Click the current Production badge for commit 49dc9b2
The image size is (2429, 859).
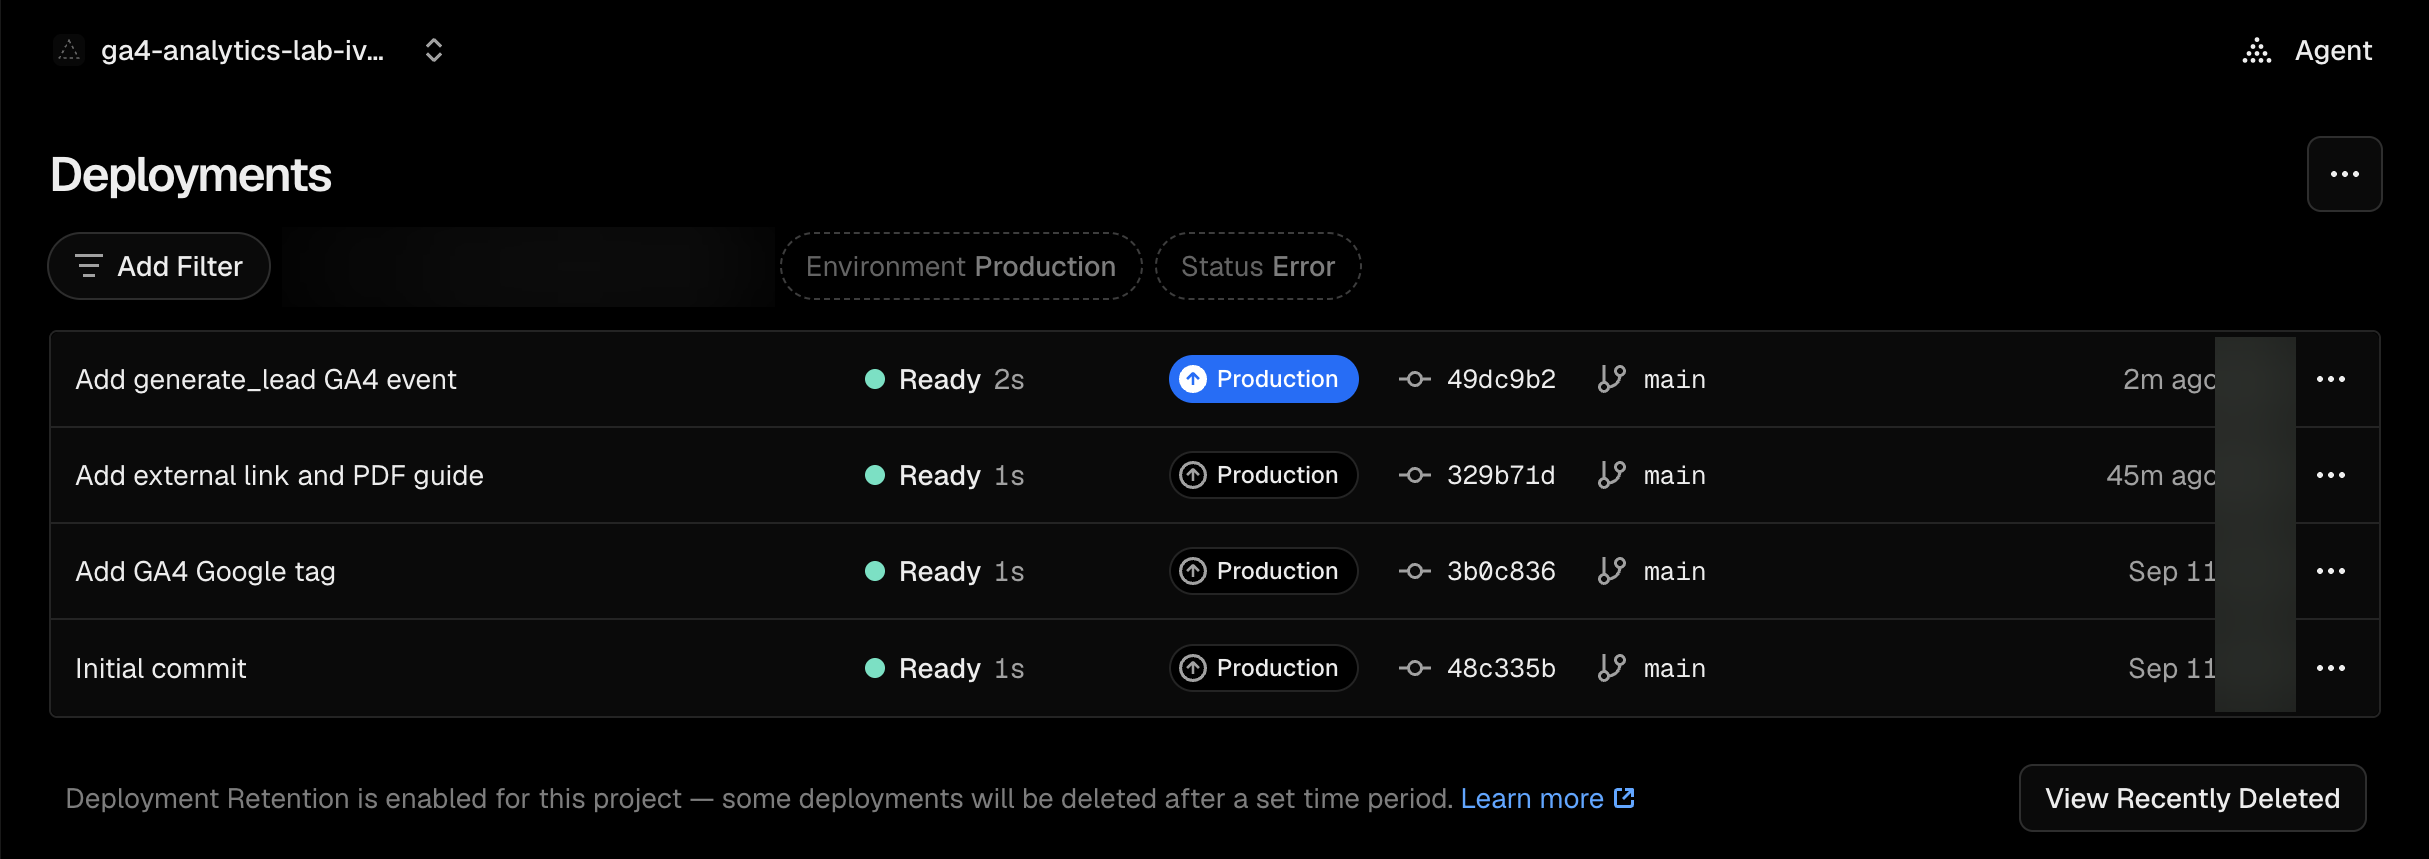coord(1263,379)
